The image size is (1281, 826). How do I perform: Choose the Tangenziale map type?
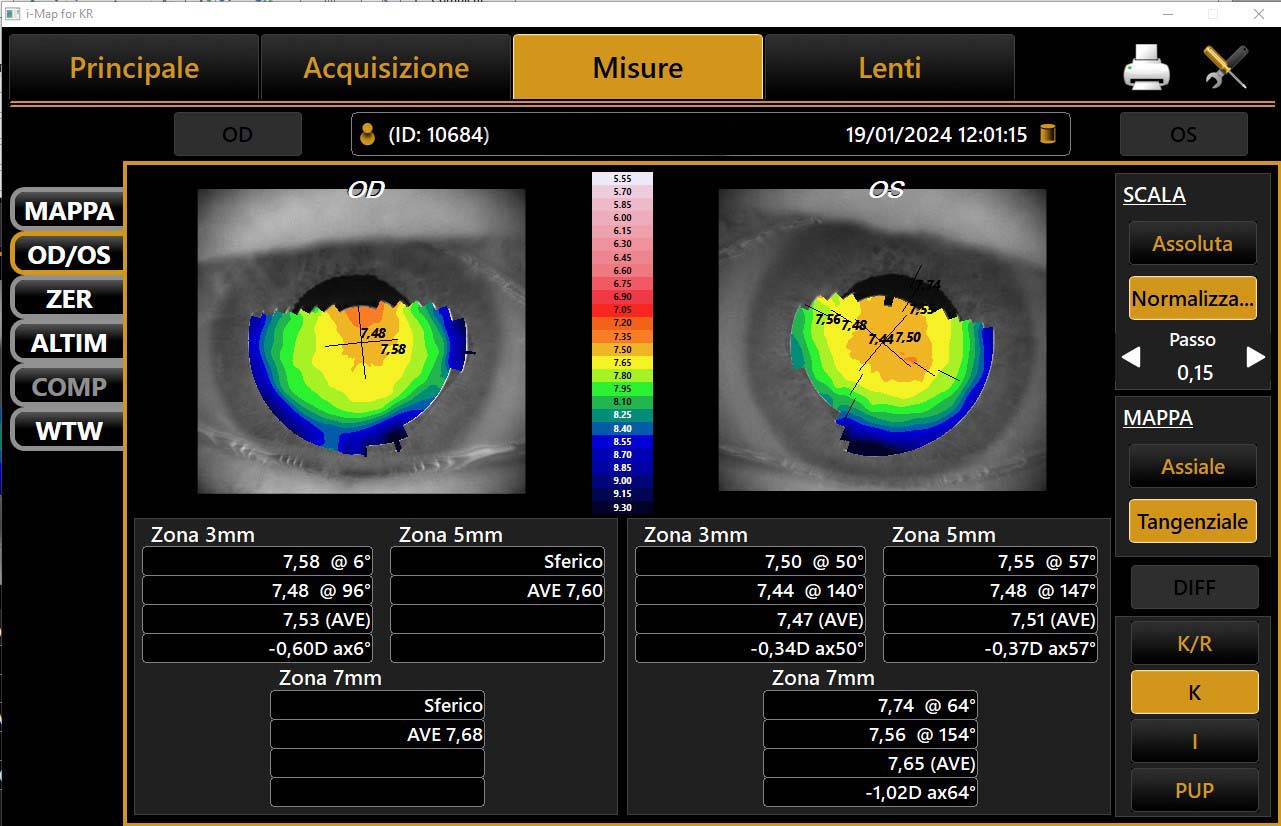click(1193, 522)
